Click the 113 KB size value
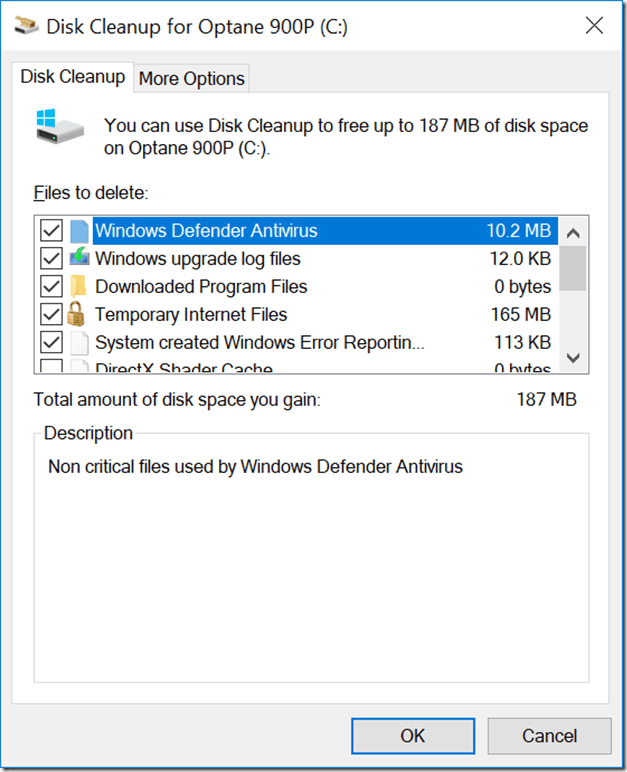The width and height of the screenshot is (627, 772). coord(522,343)
